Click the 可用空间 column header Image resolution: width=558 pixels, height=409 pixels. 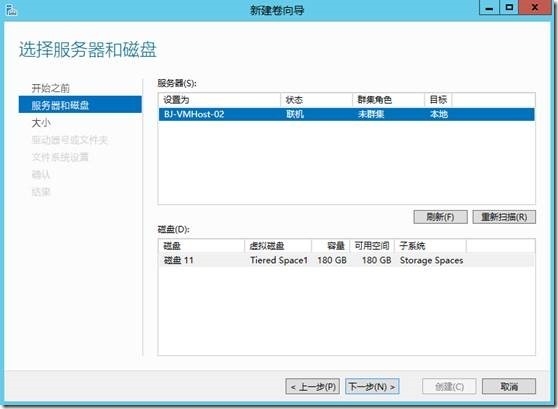pos(372,246)
